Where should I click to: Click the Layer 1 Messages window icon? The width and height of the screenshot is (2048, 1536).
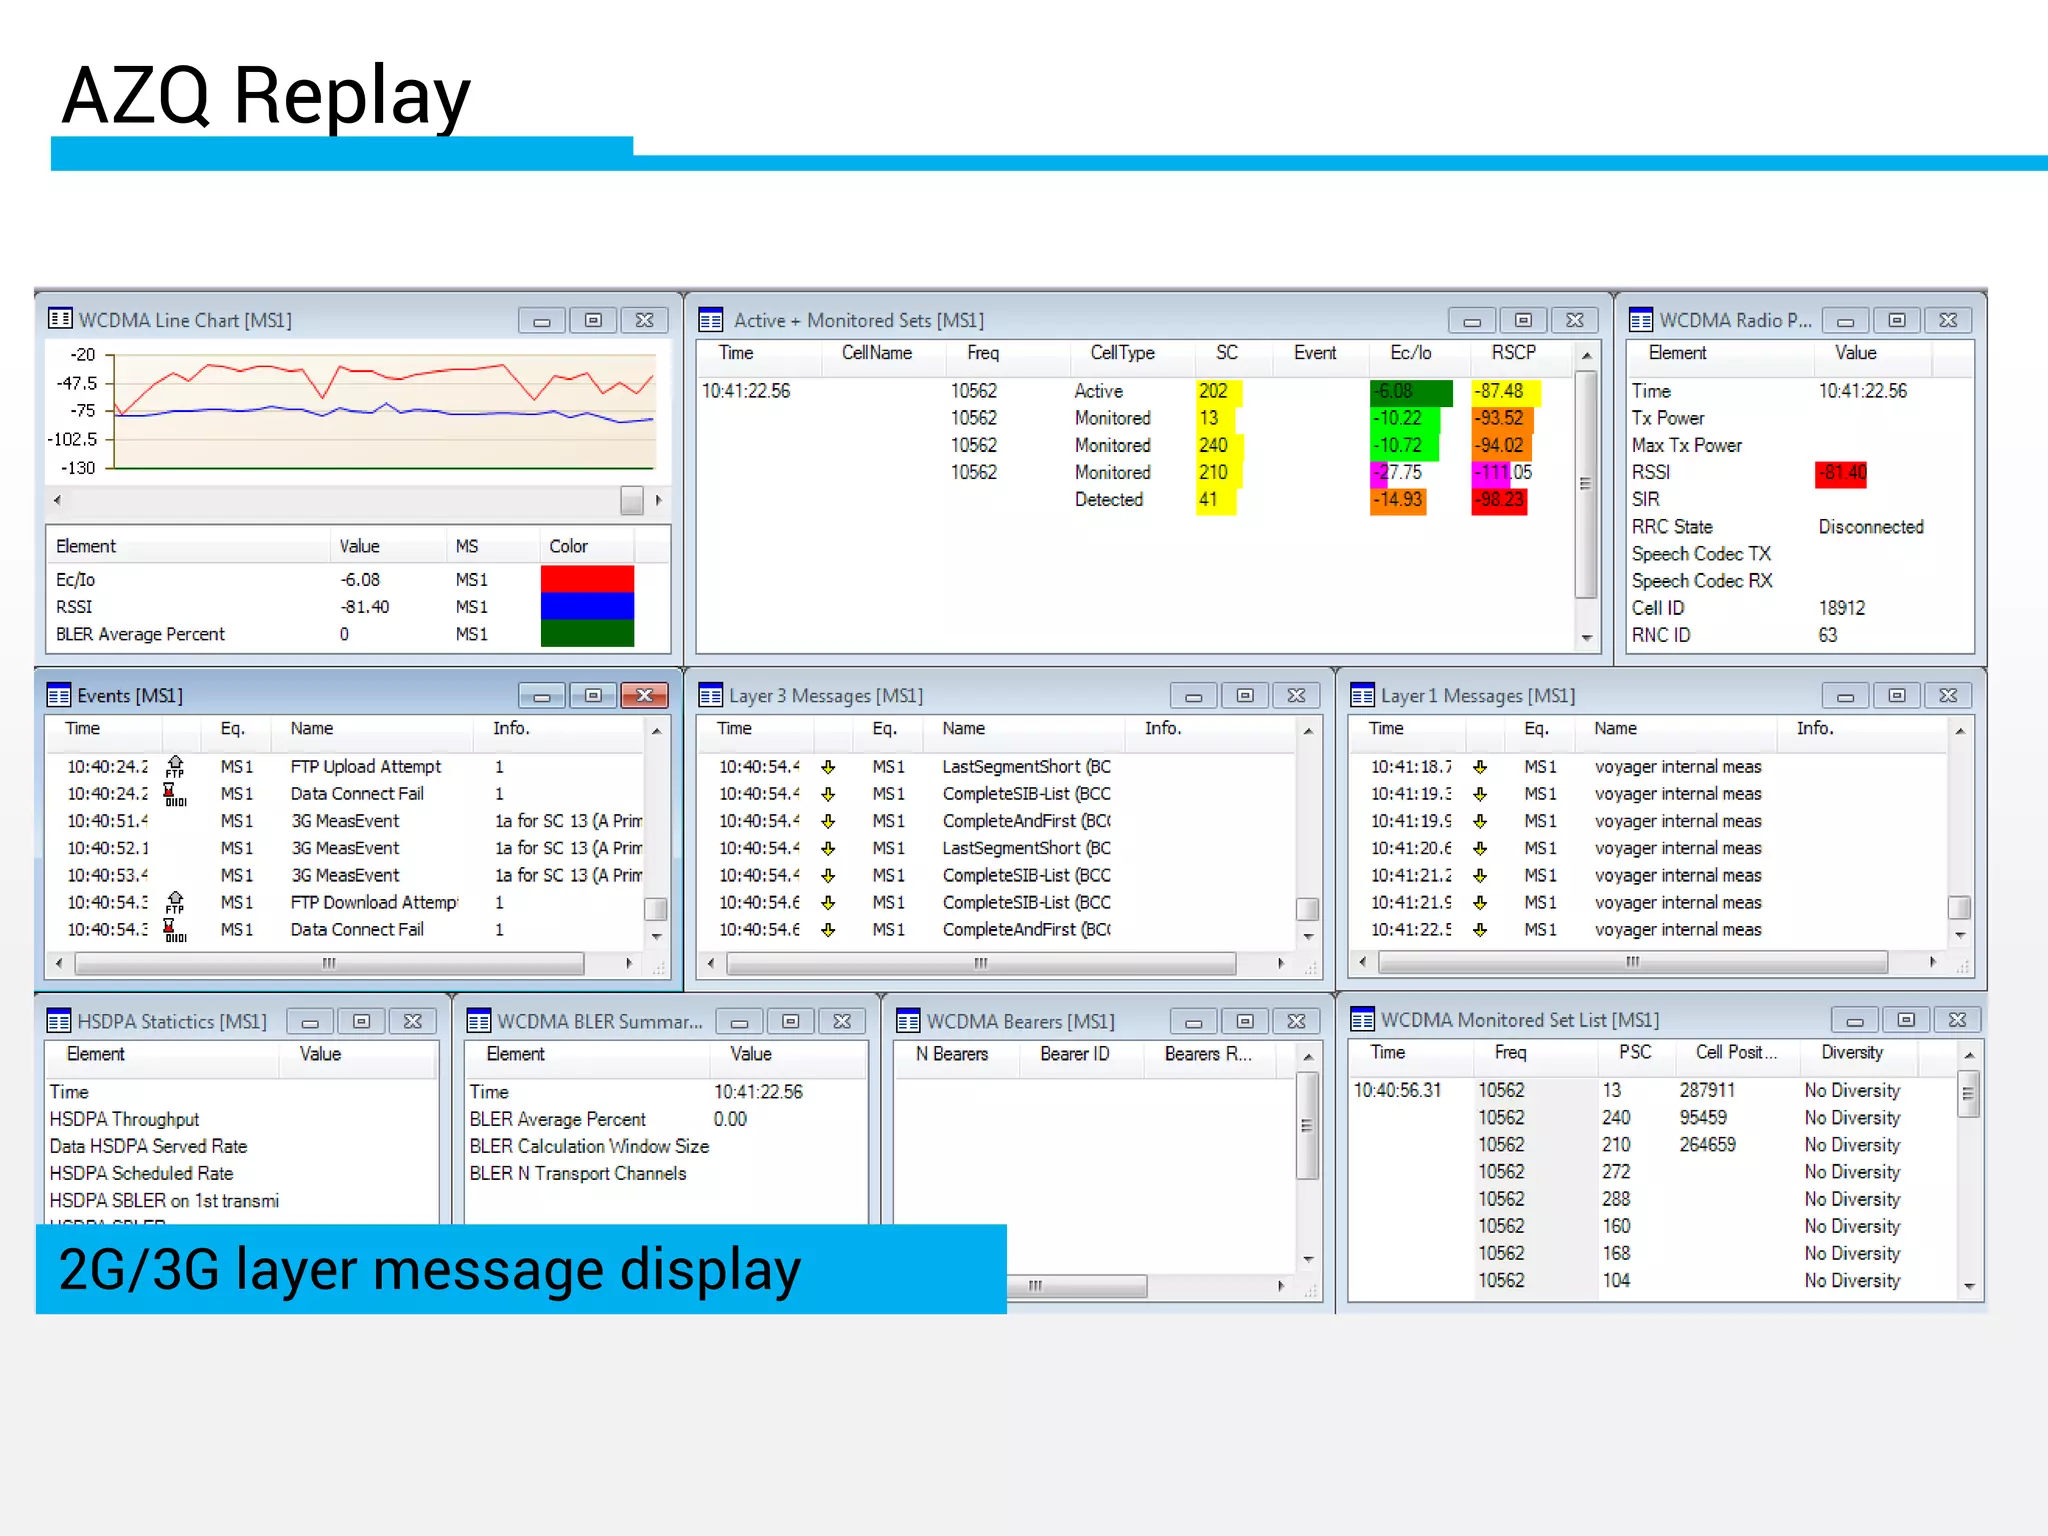coord(1362,695)
